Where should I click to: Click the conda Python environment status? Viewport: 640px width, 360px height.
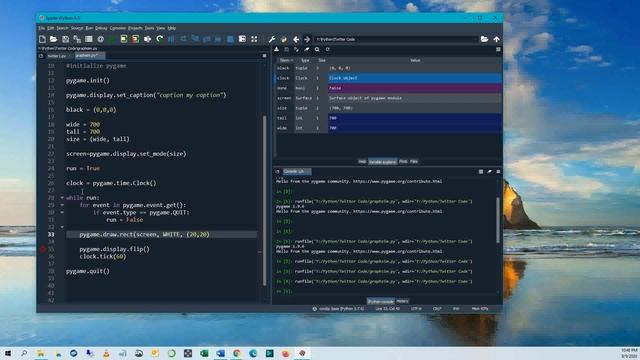coord(338,309)
